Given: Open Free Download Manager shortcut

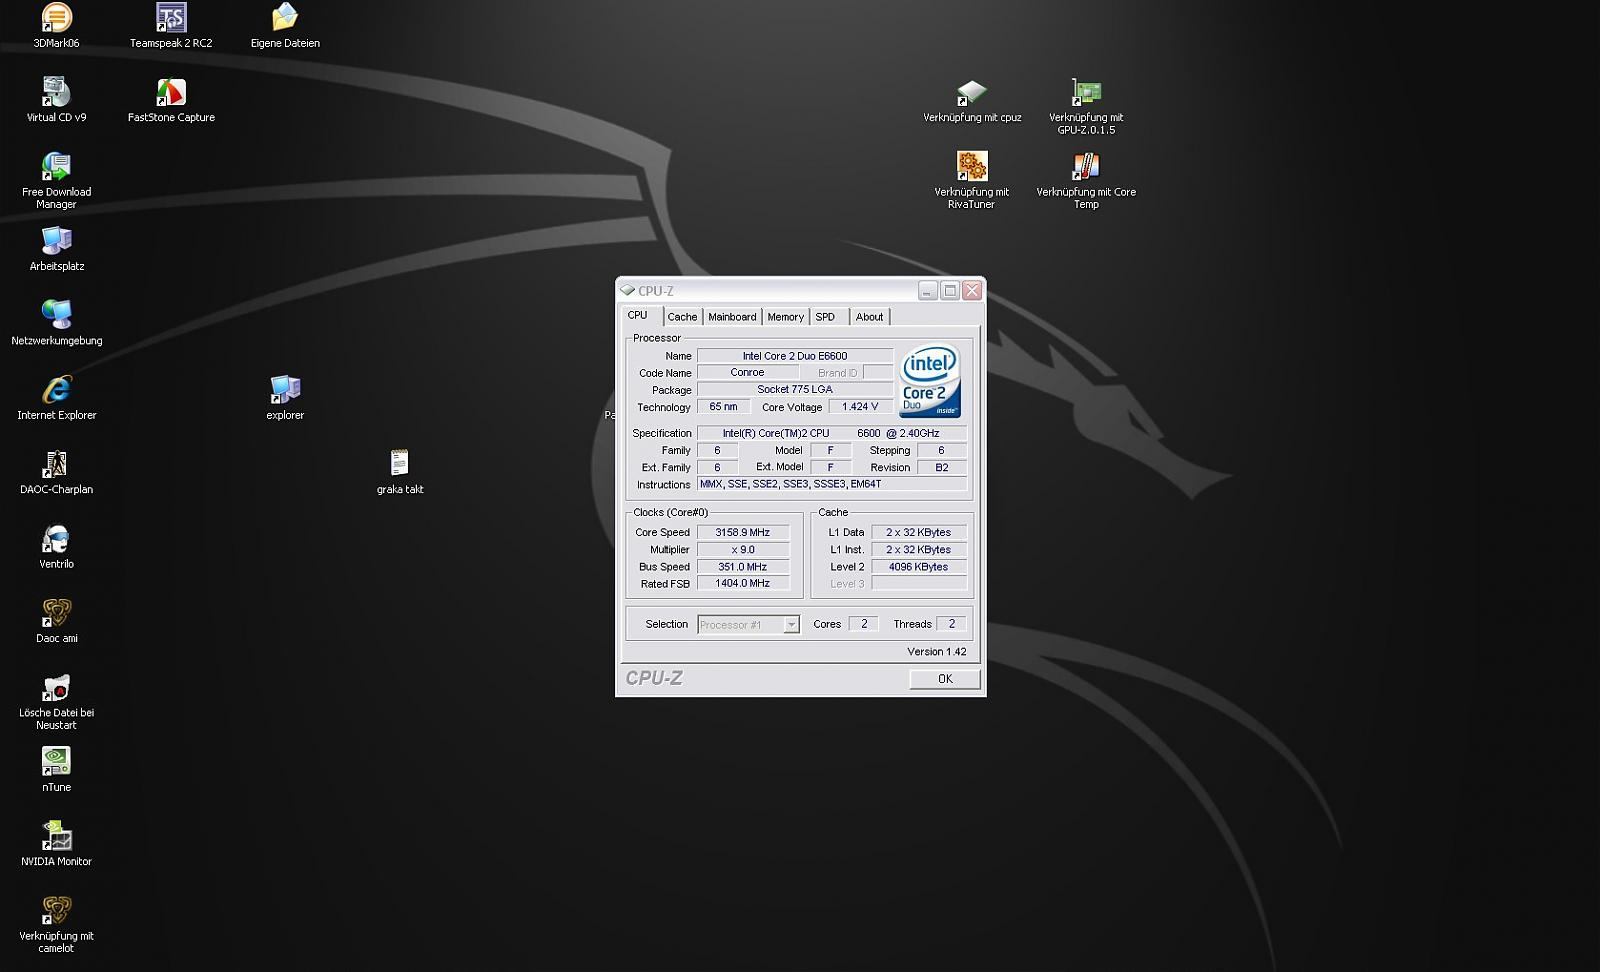Looking at the screenshot, I should [x=56, y=166].
